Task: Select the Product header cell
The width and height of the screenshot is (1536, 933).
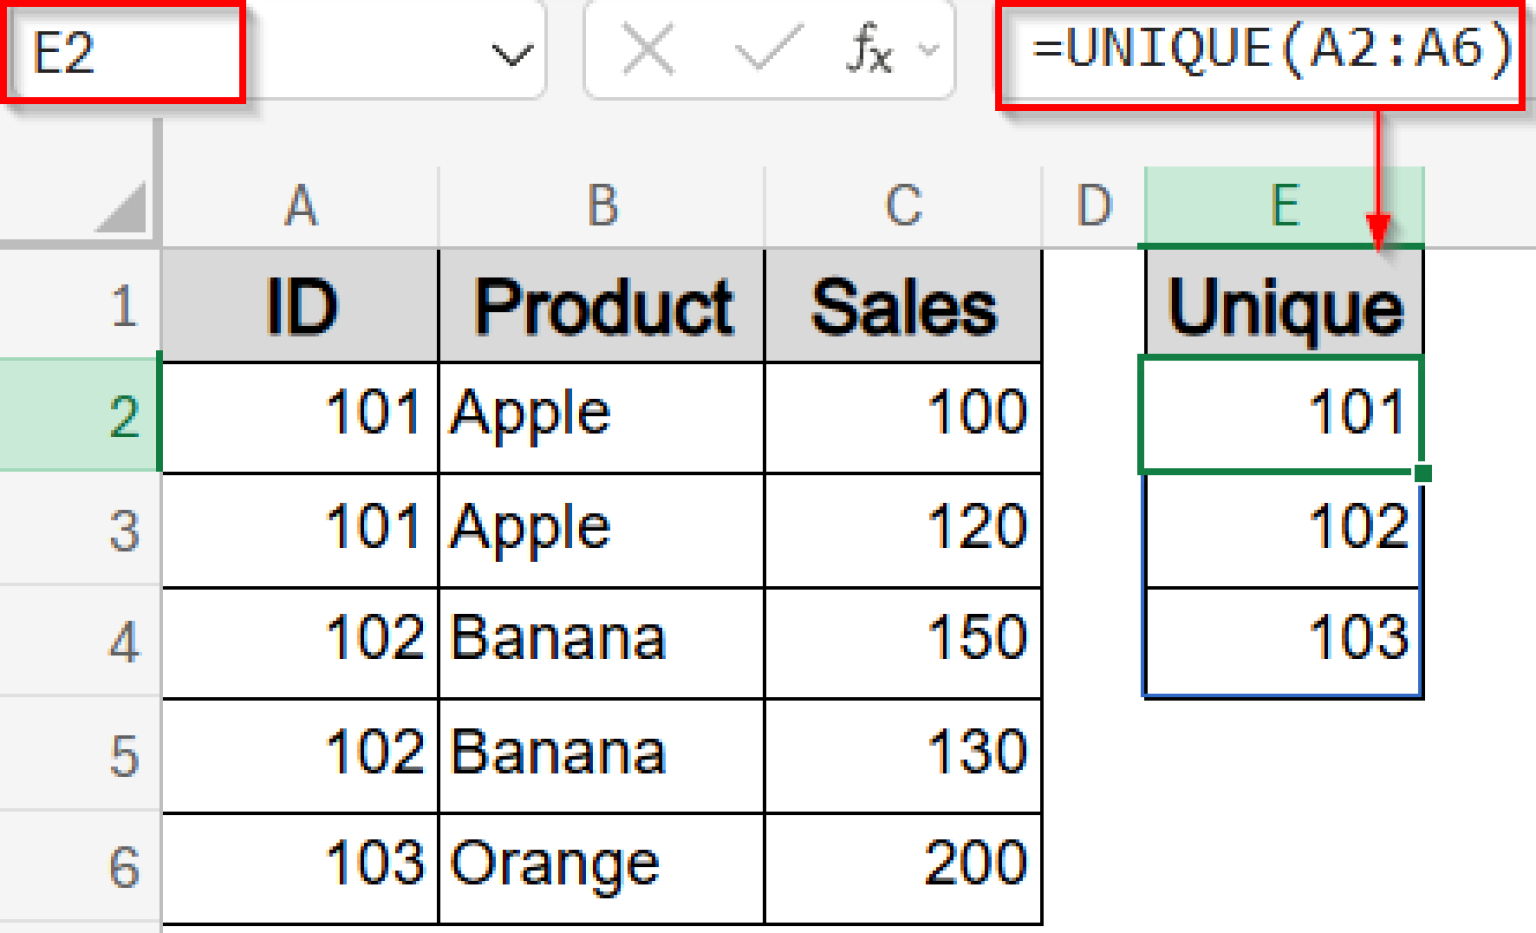Action: tap(600, 305)
